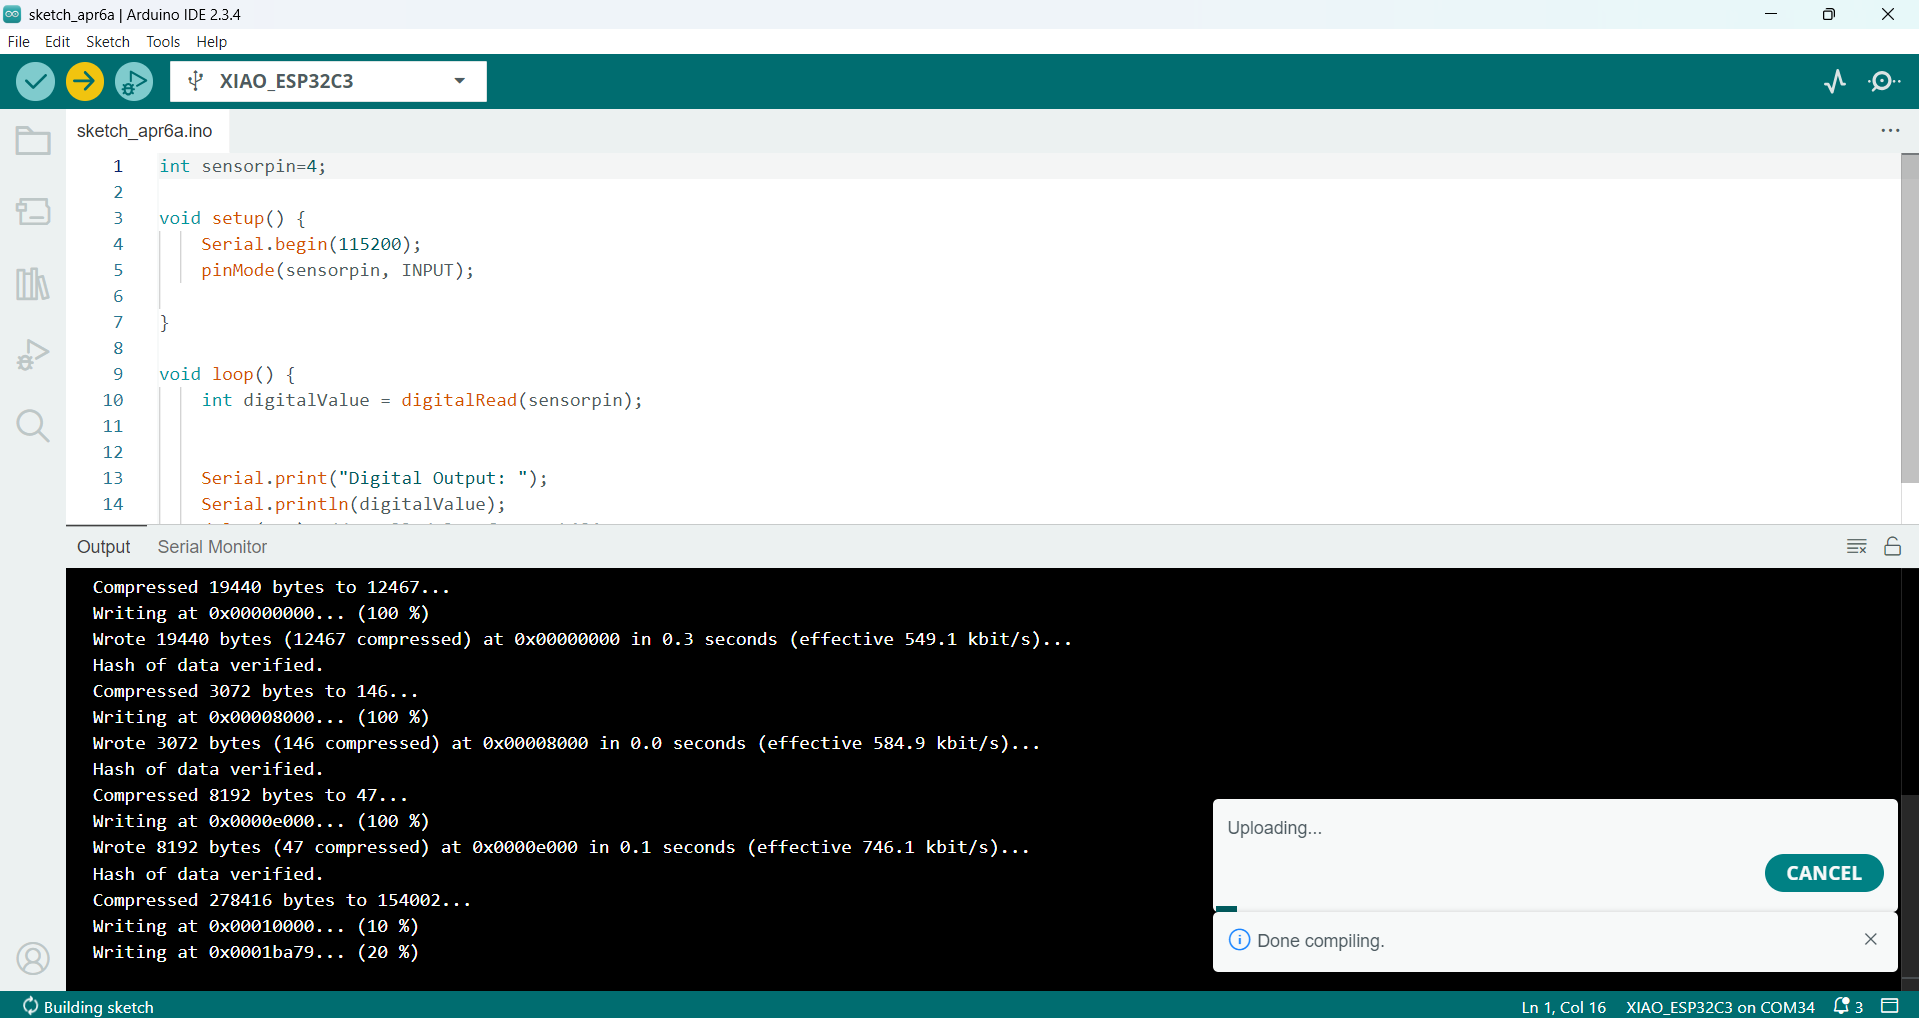
Task: Select the sketch_apr6a.ino editor tab
Action: tap(145, 131)
